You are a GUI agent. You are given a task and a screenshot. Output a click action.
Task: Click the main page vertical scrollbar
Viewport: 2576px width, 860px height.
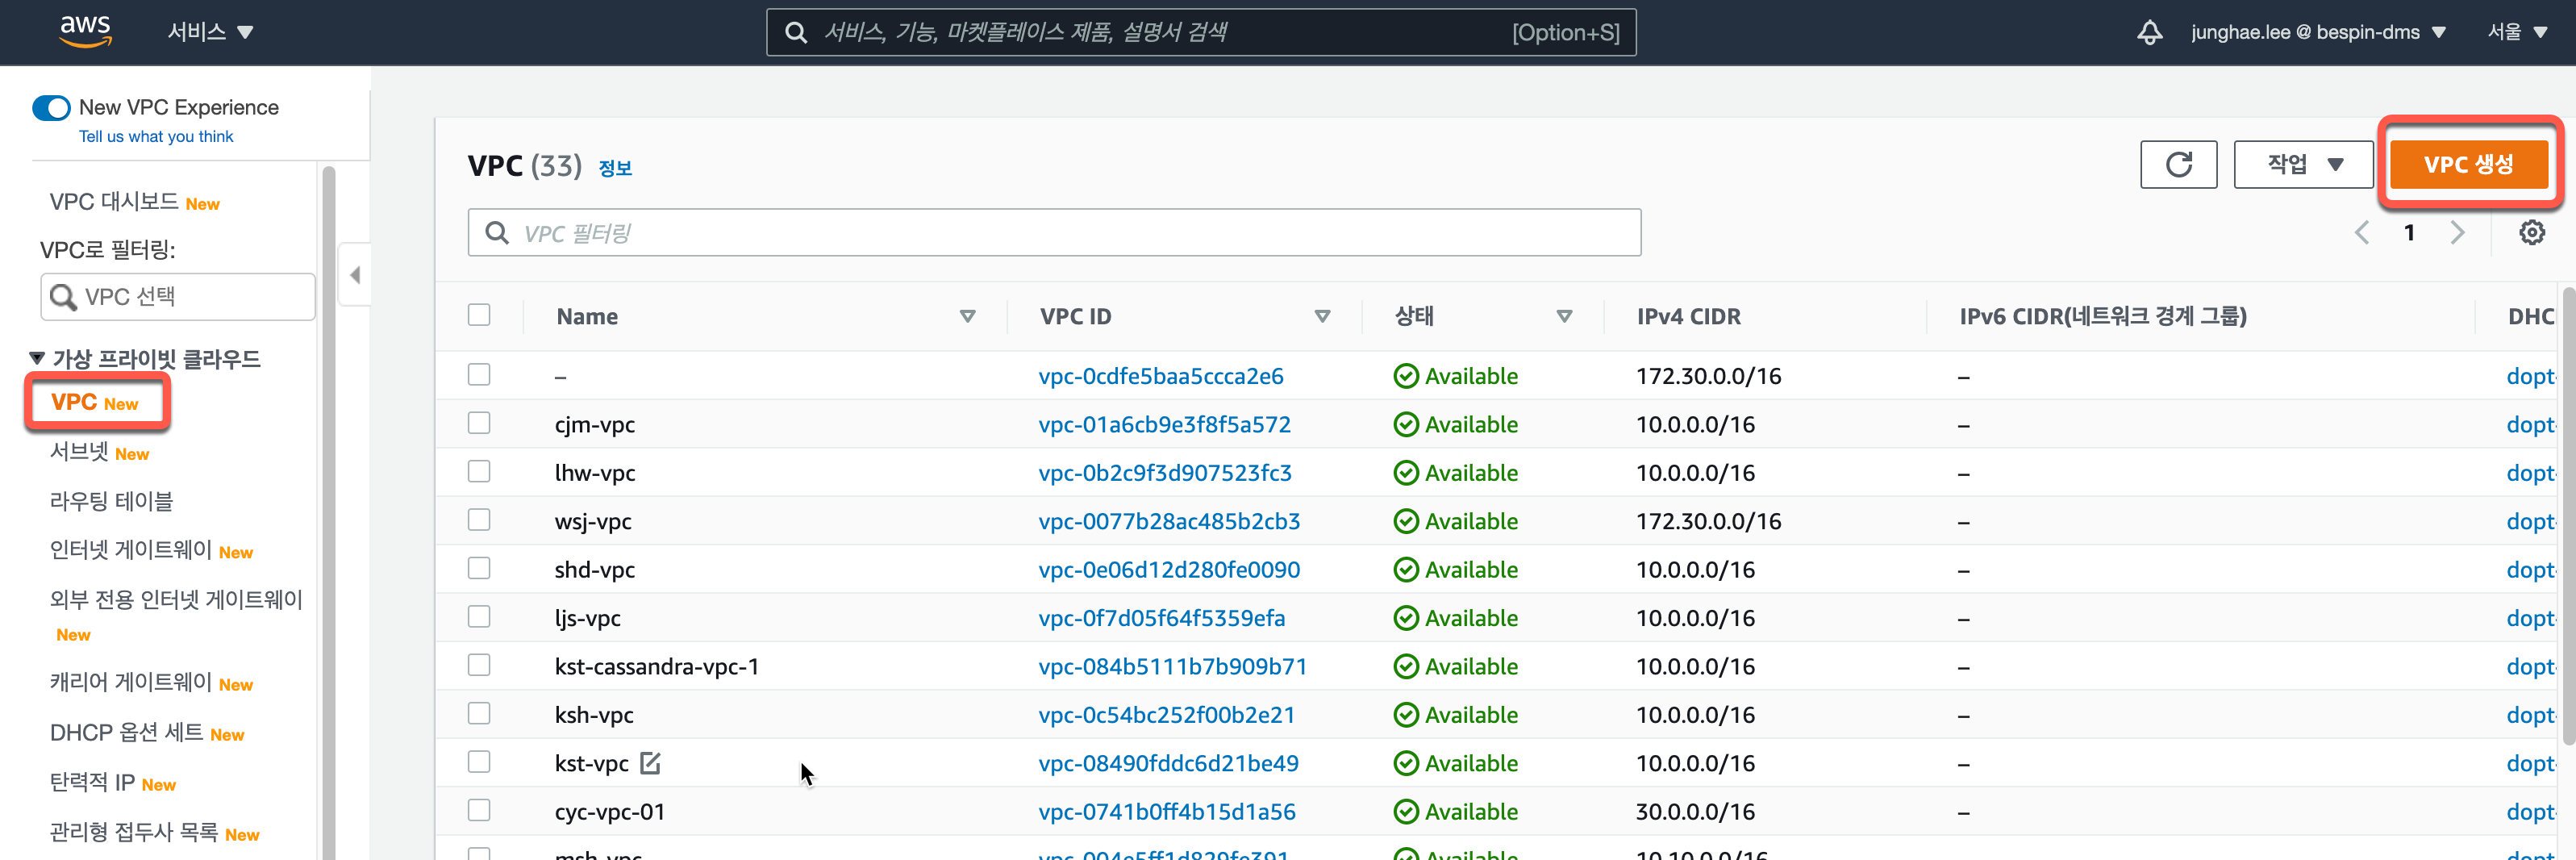point(2567,515)
